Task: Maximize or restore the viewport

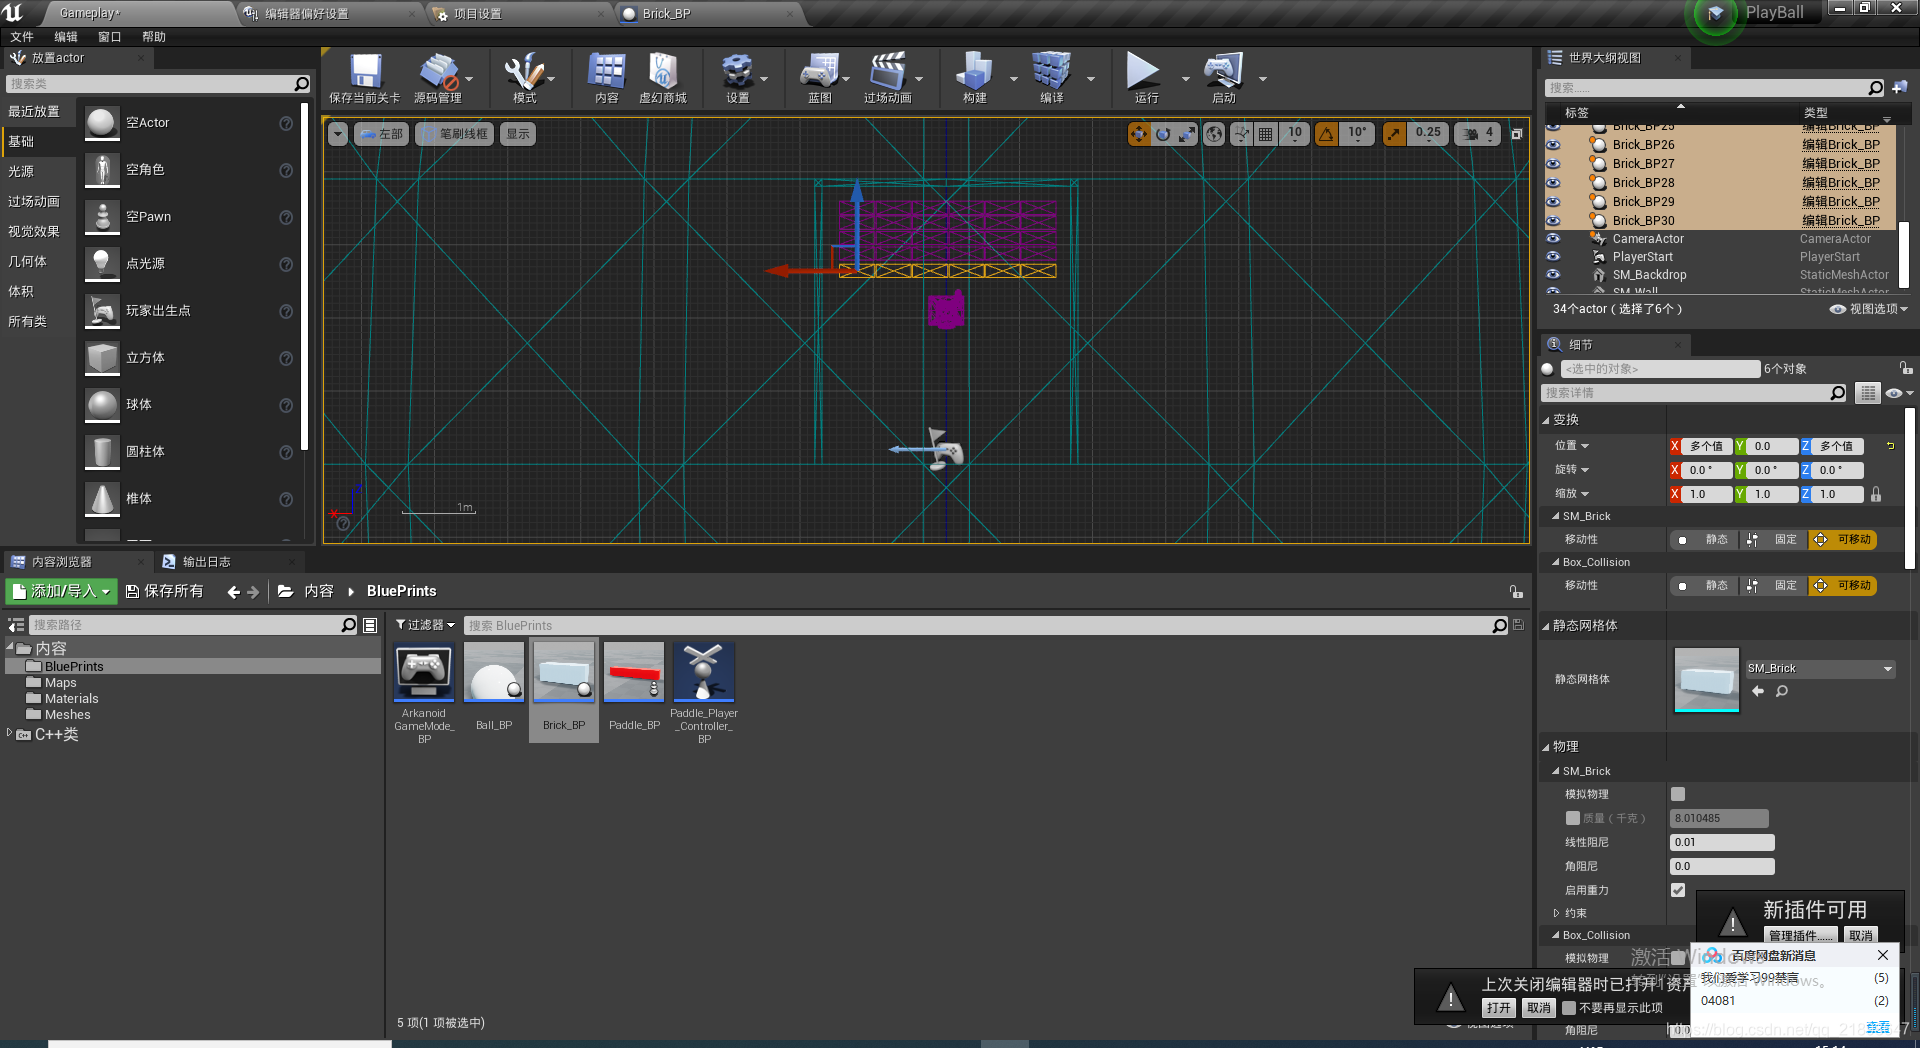Action: point(1517,134)
